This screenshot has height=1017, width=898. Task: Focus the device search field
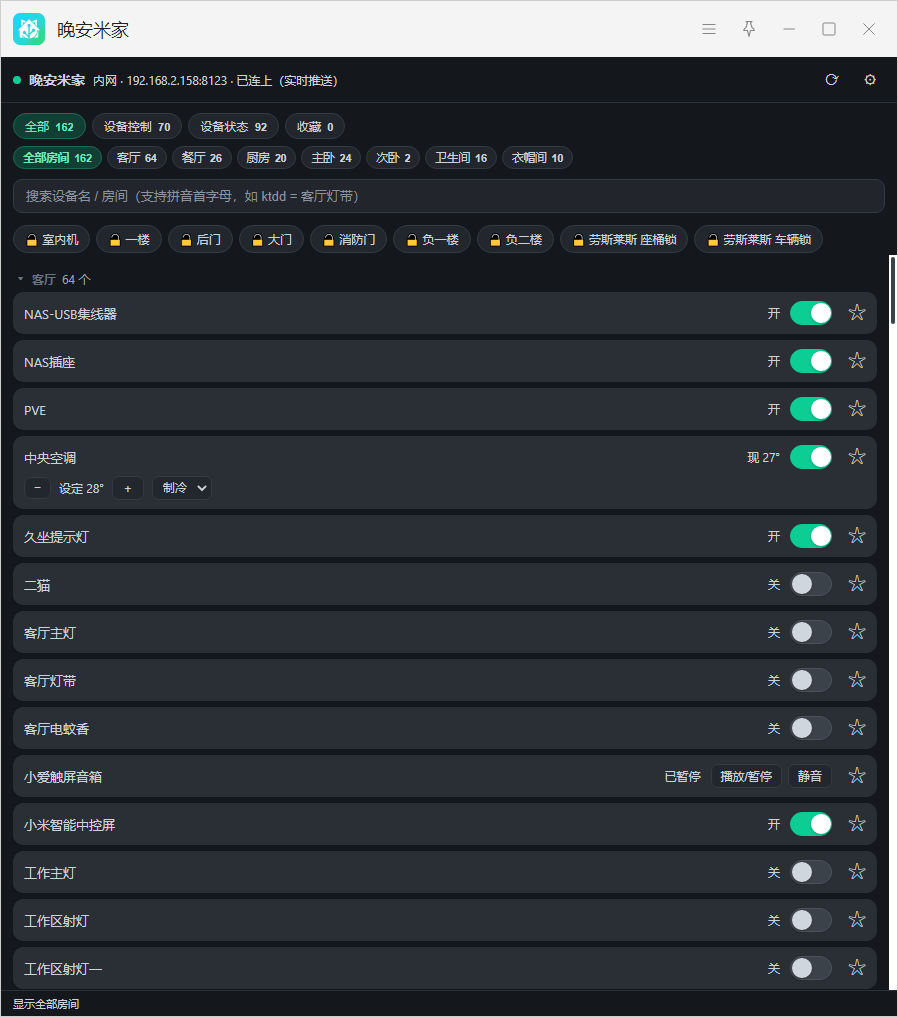click(x=449, y=196)
